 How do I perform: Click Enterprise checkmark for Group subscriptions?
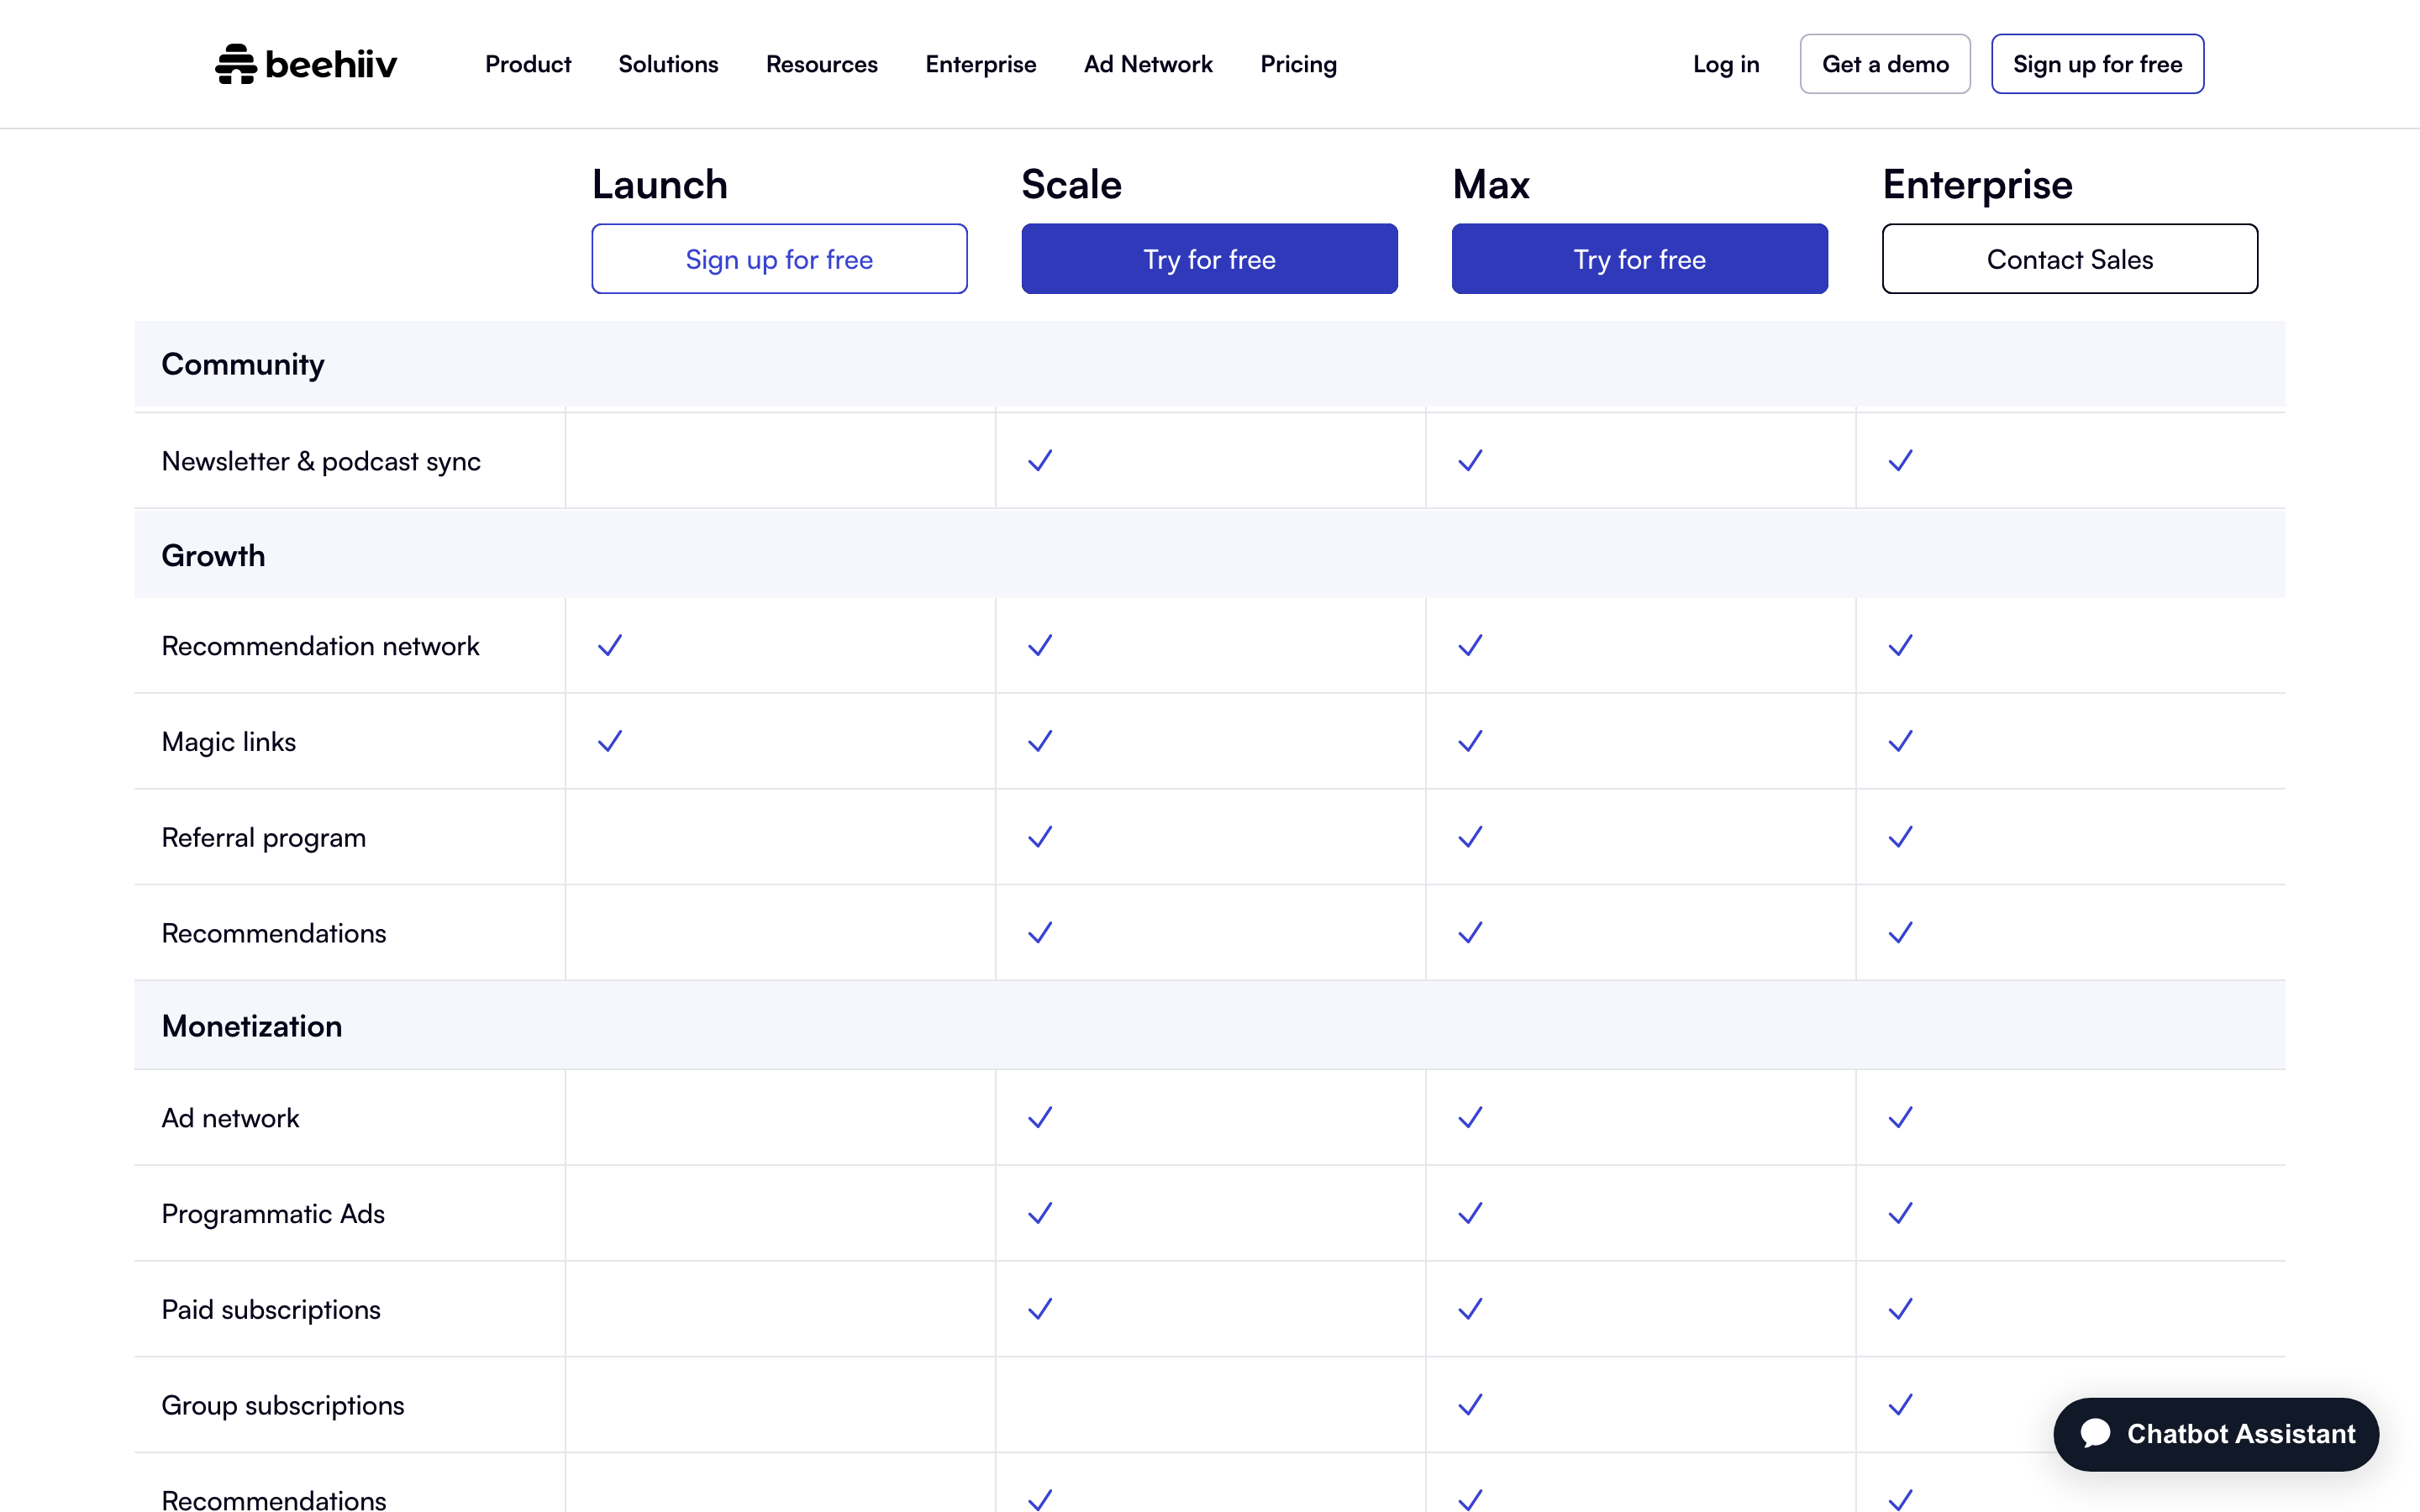pyautogui.click(x=1900, y=1405)
